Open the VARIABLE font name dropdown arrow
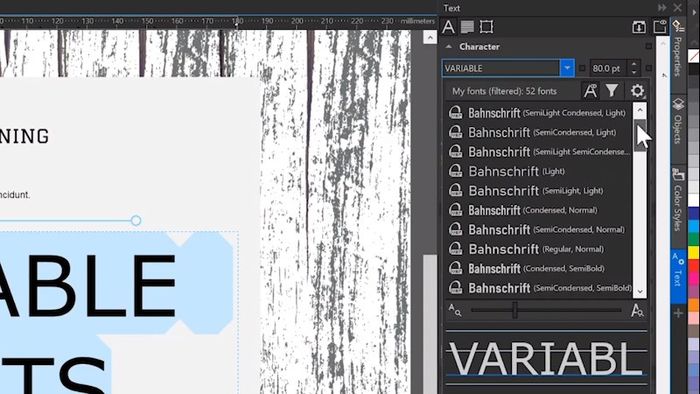700x394 pixels. click(x=567, y=68)
